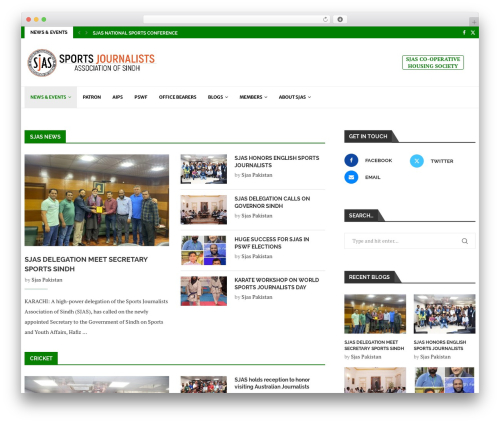Open SJAS Delegation Meet Secretary Sports Sindh headline
Image resolution: width=500 pixels, height=423 pixels.
click(86, 264)
